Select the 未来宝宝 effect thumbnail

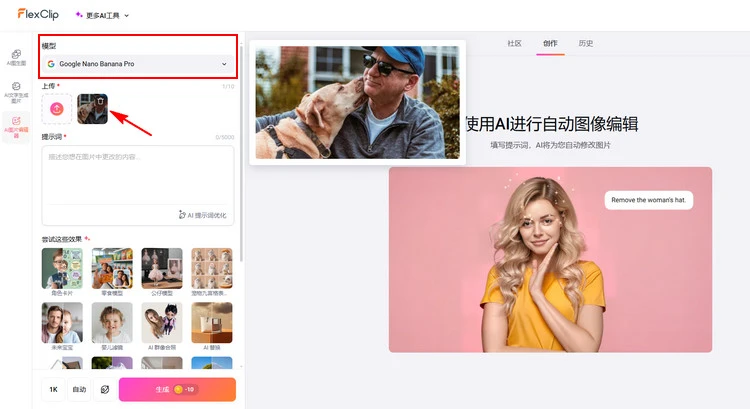(62, 325)
